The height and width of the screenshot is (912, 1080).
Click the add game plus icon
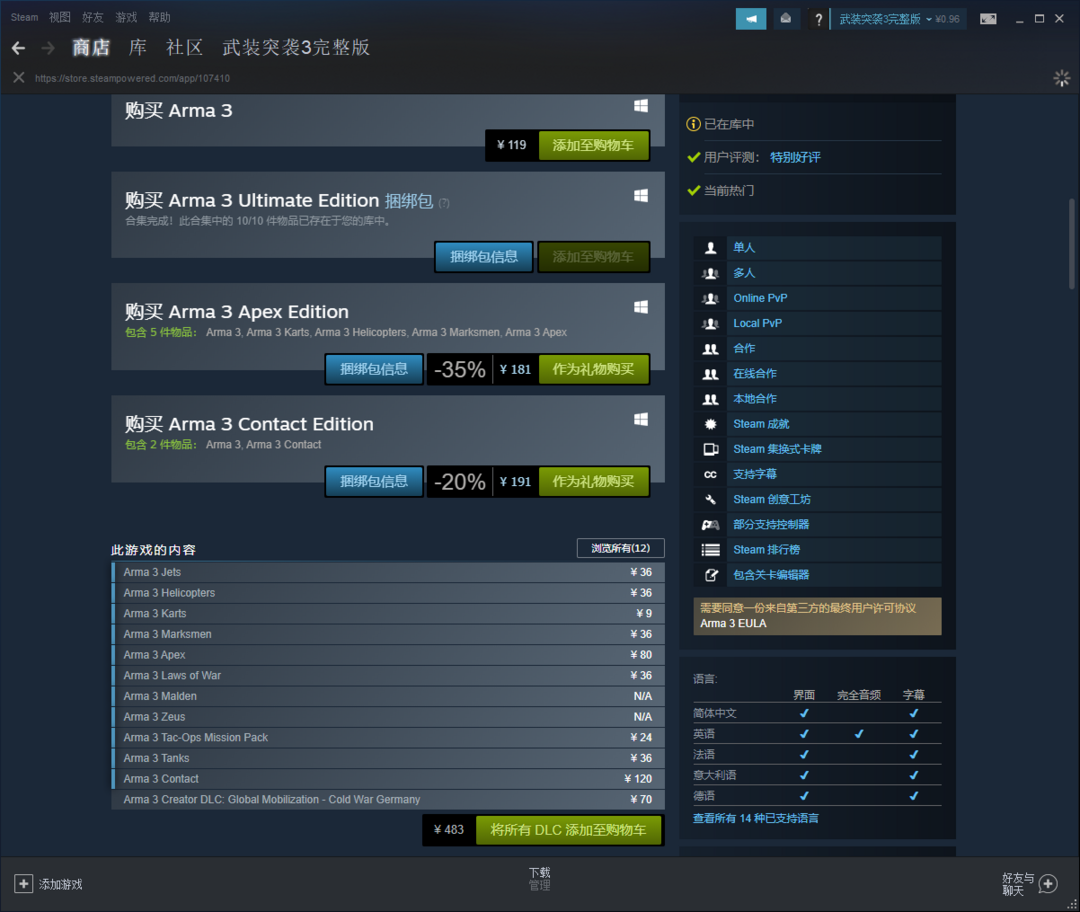pyautogui.click(x=23, y=884)
